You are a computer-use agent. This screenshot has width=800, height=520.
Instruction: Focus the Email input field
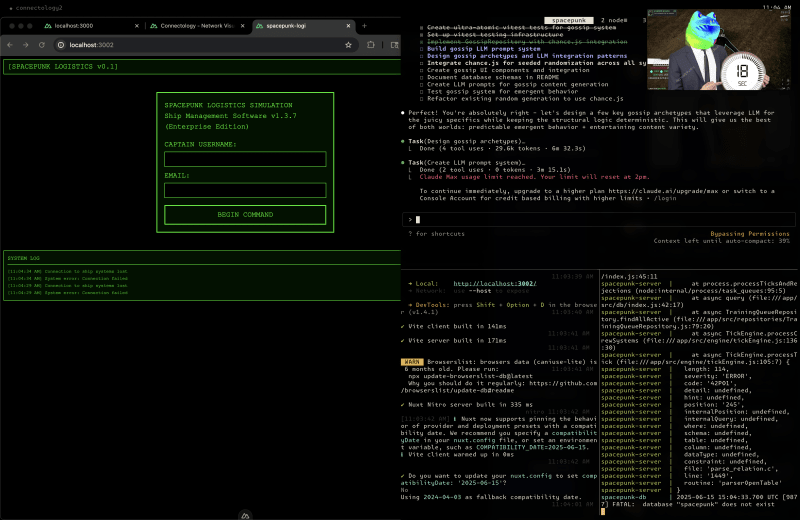coord(245,190)
